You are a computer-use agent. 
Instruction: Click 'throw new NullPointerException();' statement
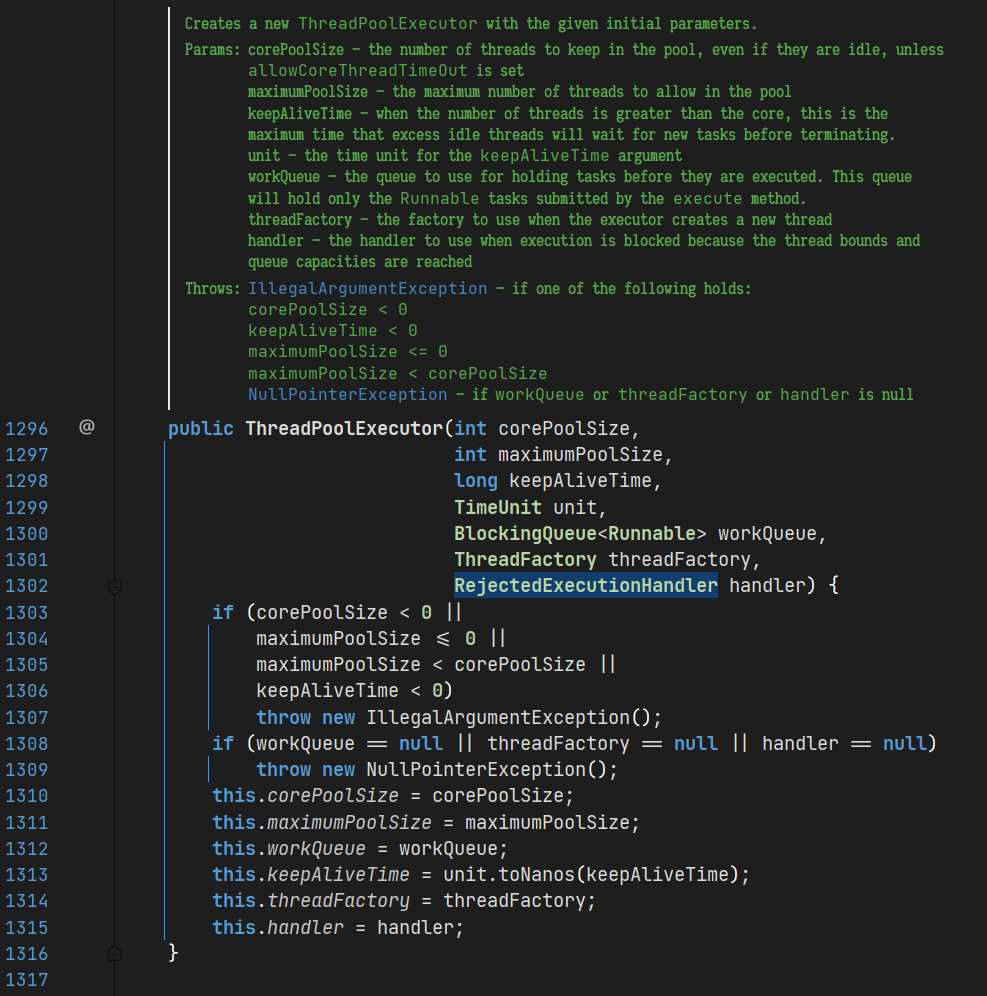tap(436, 769)
